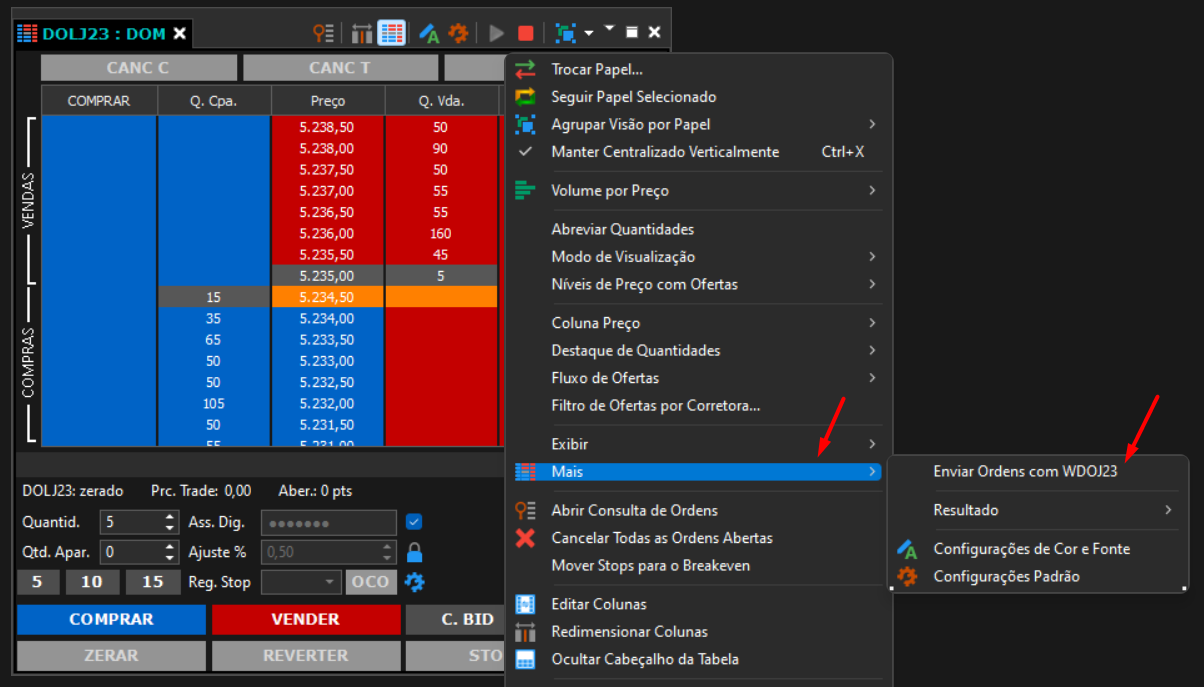Click the orange gear default settings toolbar icon
Image resolution: width=1204 pixels, height=687 pixels.
click(458, 33)
